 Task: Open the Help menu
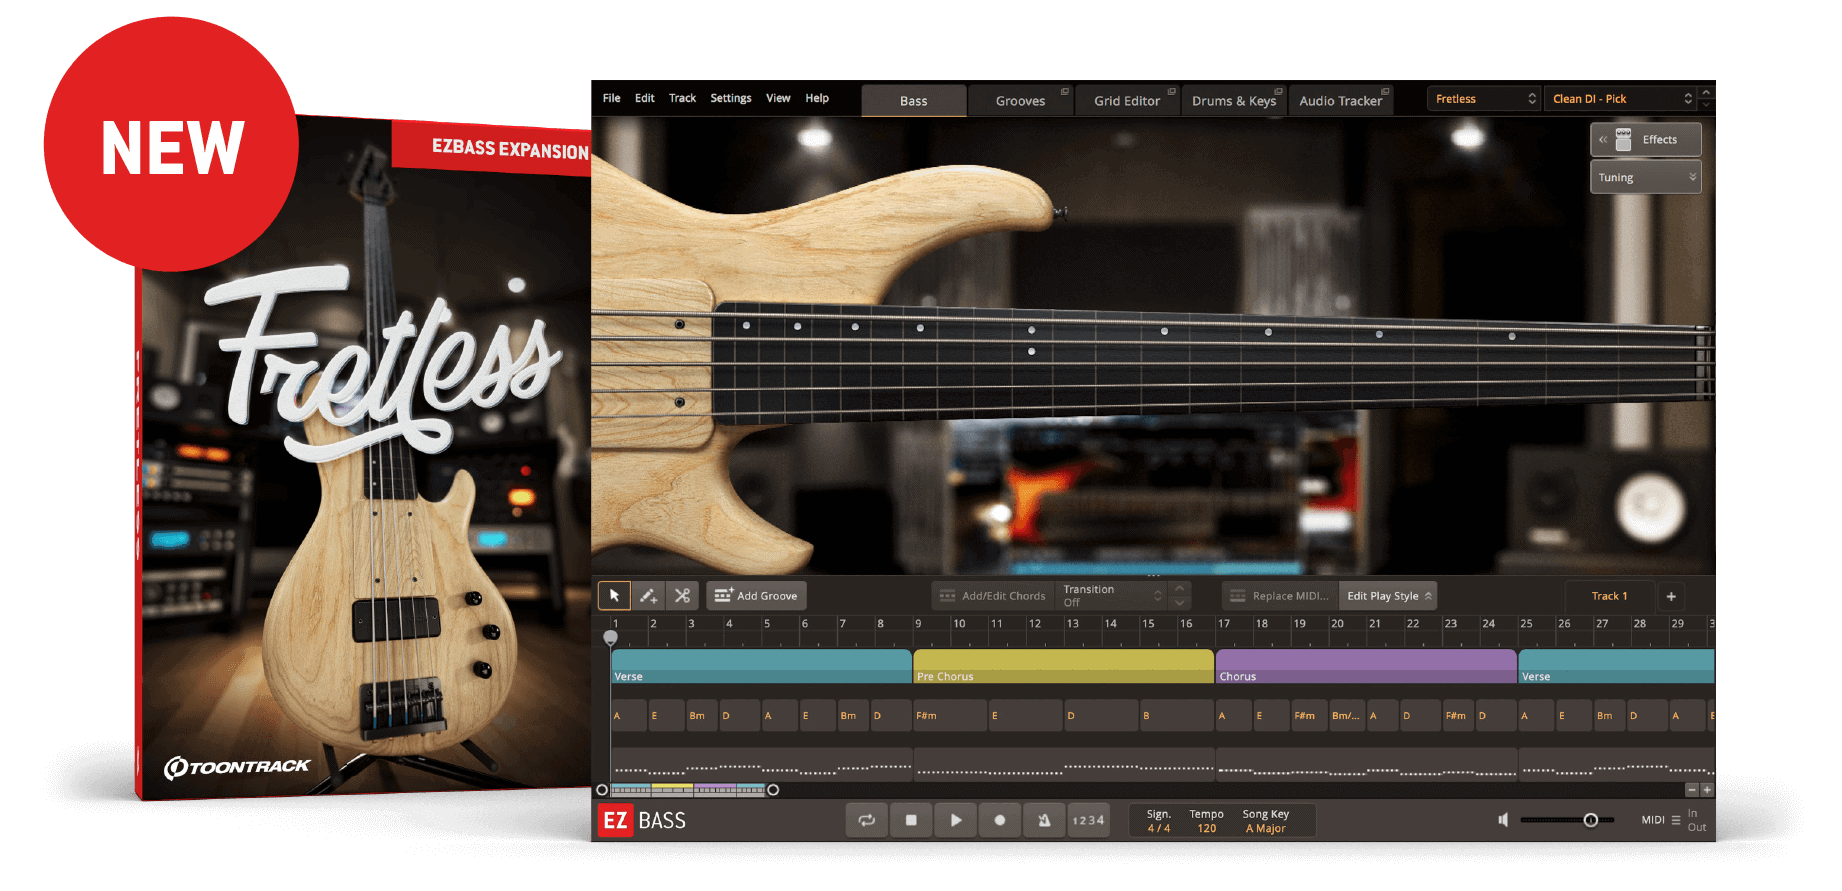coord(817,98)
